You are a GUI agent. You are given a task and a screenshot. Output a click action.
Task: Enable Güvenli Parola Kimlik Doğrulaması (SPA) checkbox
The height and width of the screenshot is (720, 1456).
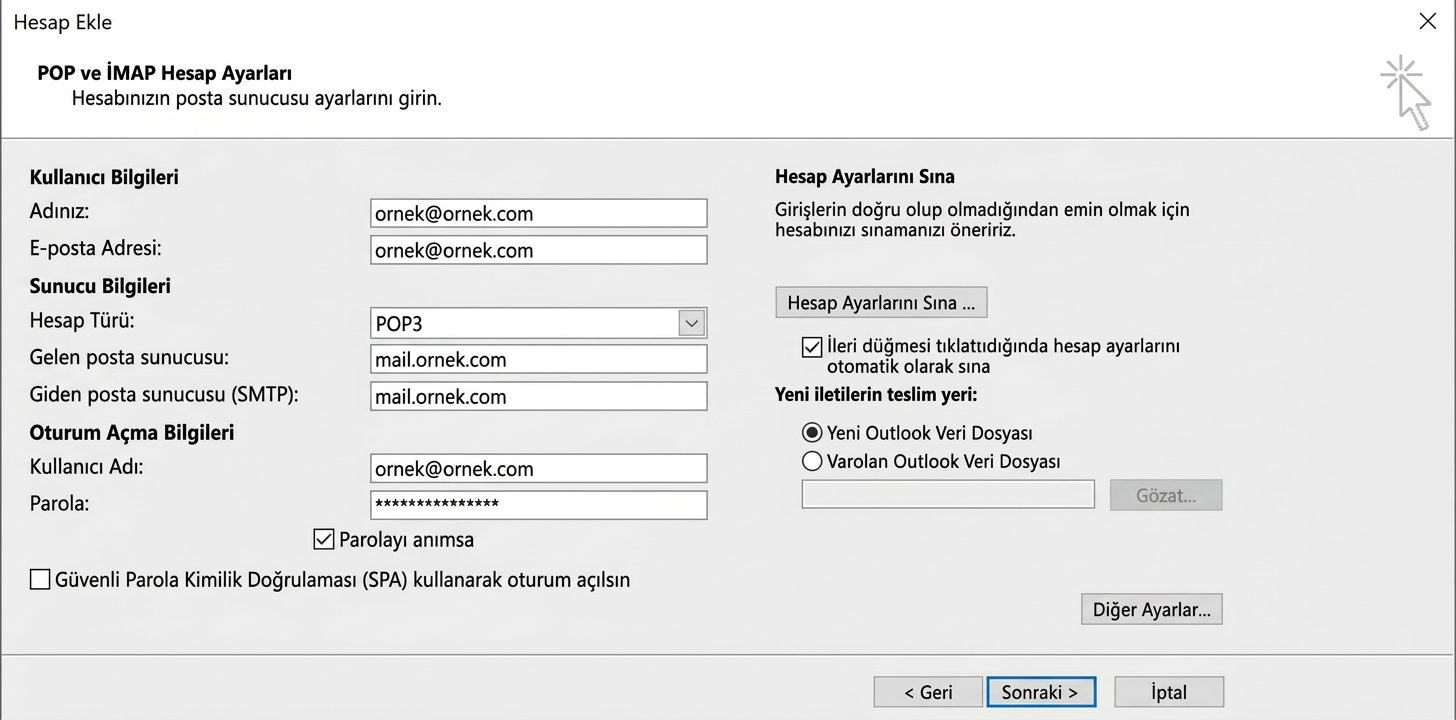click(40, 579)
